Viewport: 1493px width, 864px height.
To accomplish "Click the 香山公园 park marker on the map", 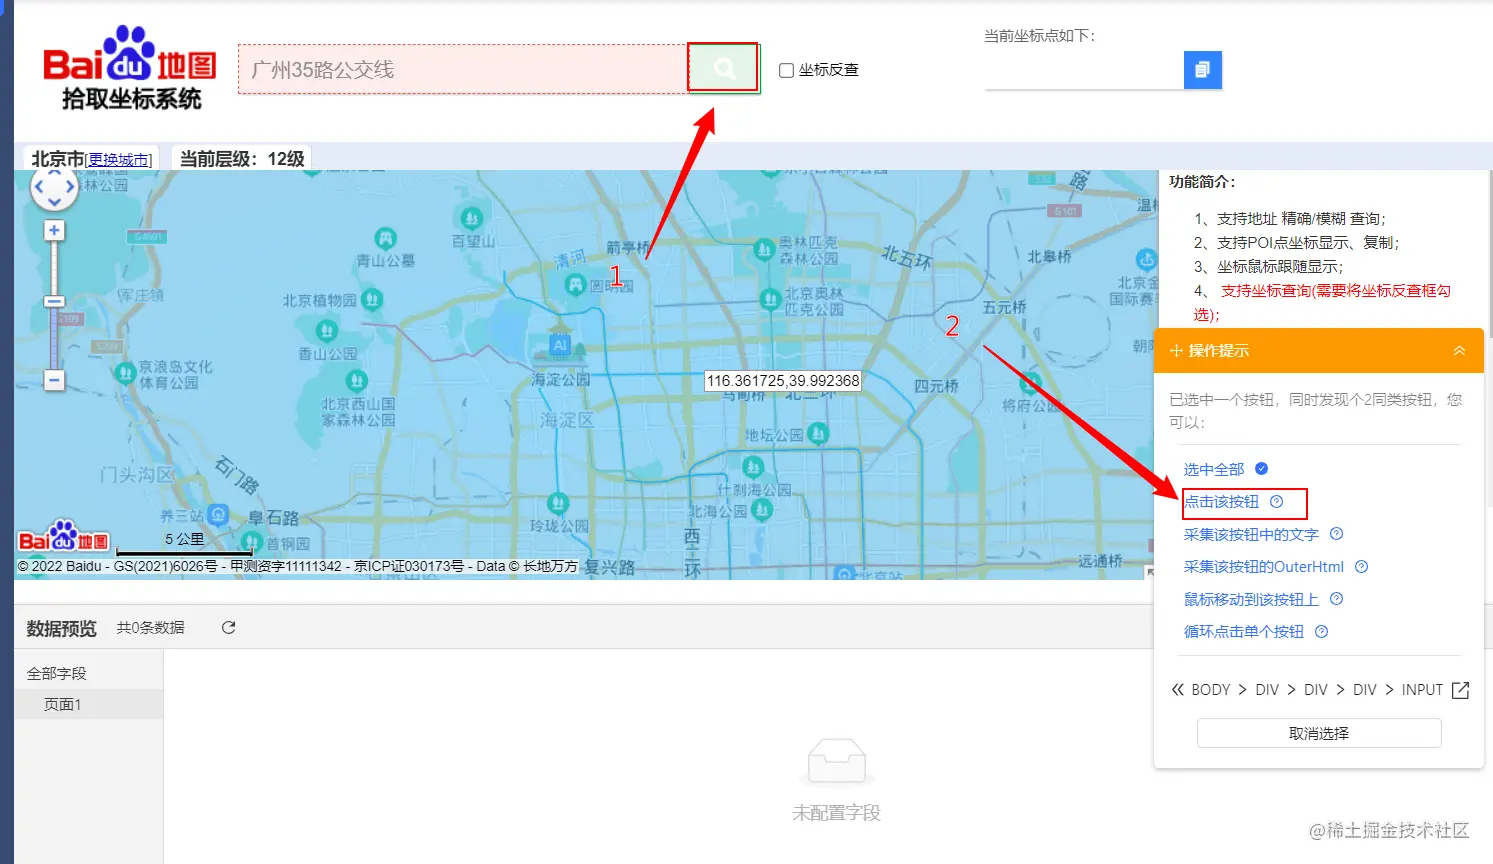I will tap(326, 331).
